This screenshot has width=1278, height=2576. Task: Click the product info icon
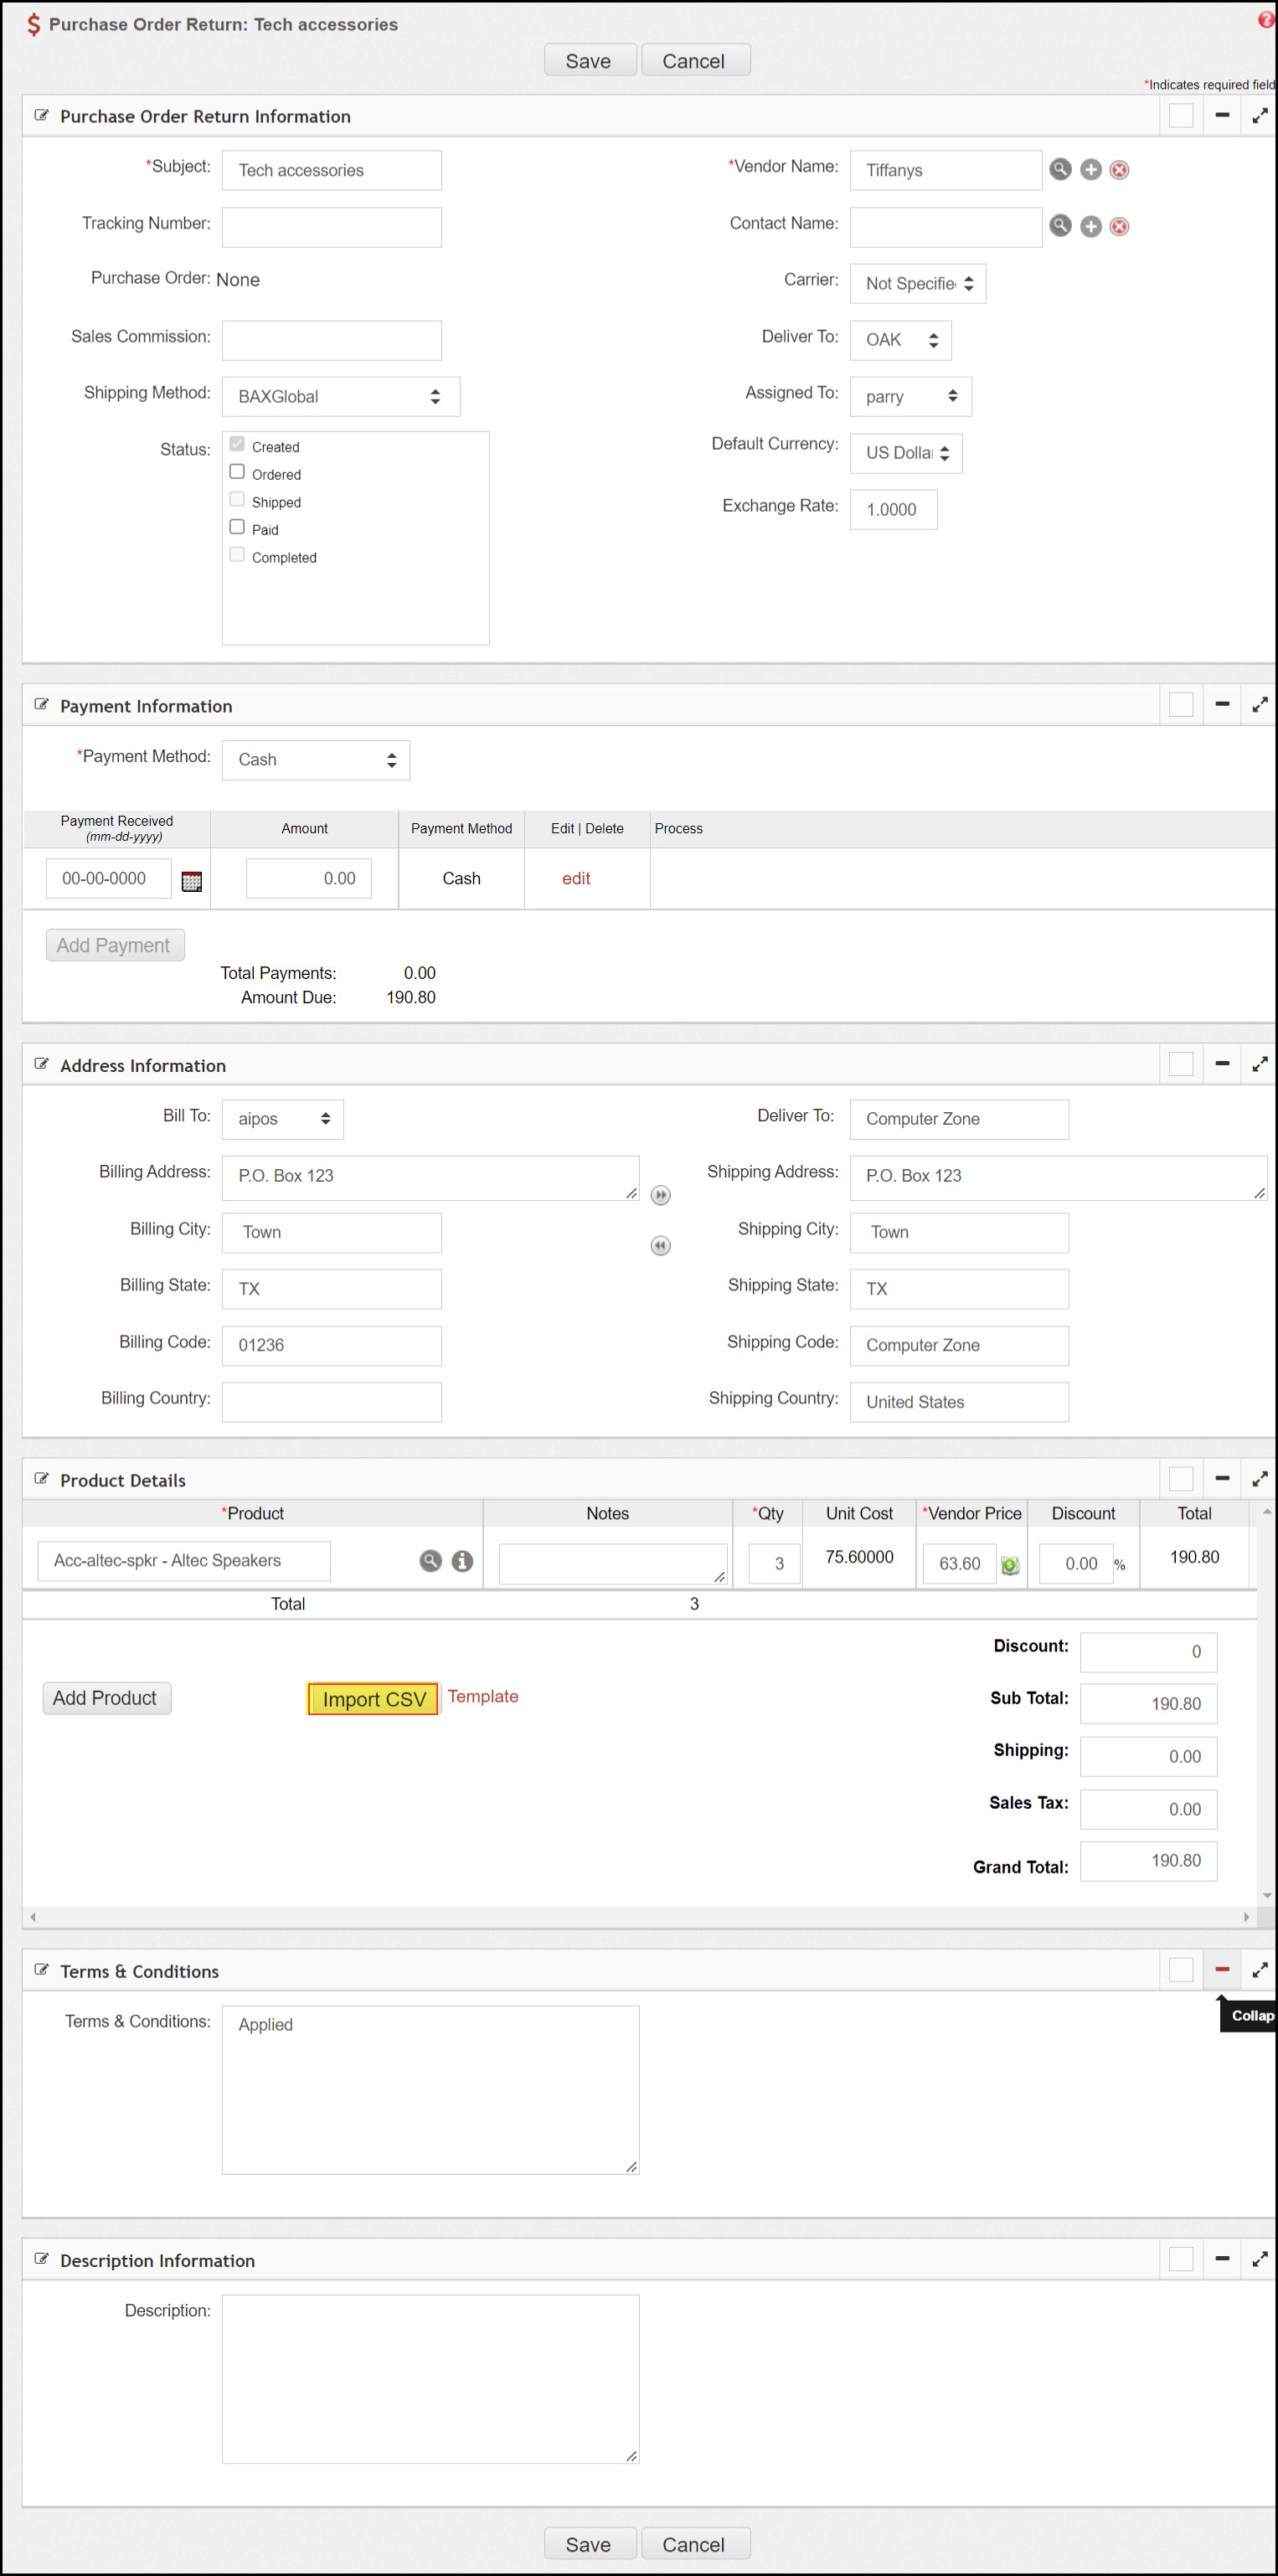pos(462,1560)
